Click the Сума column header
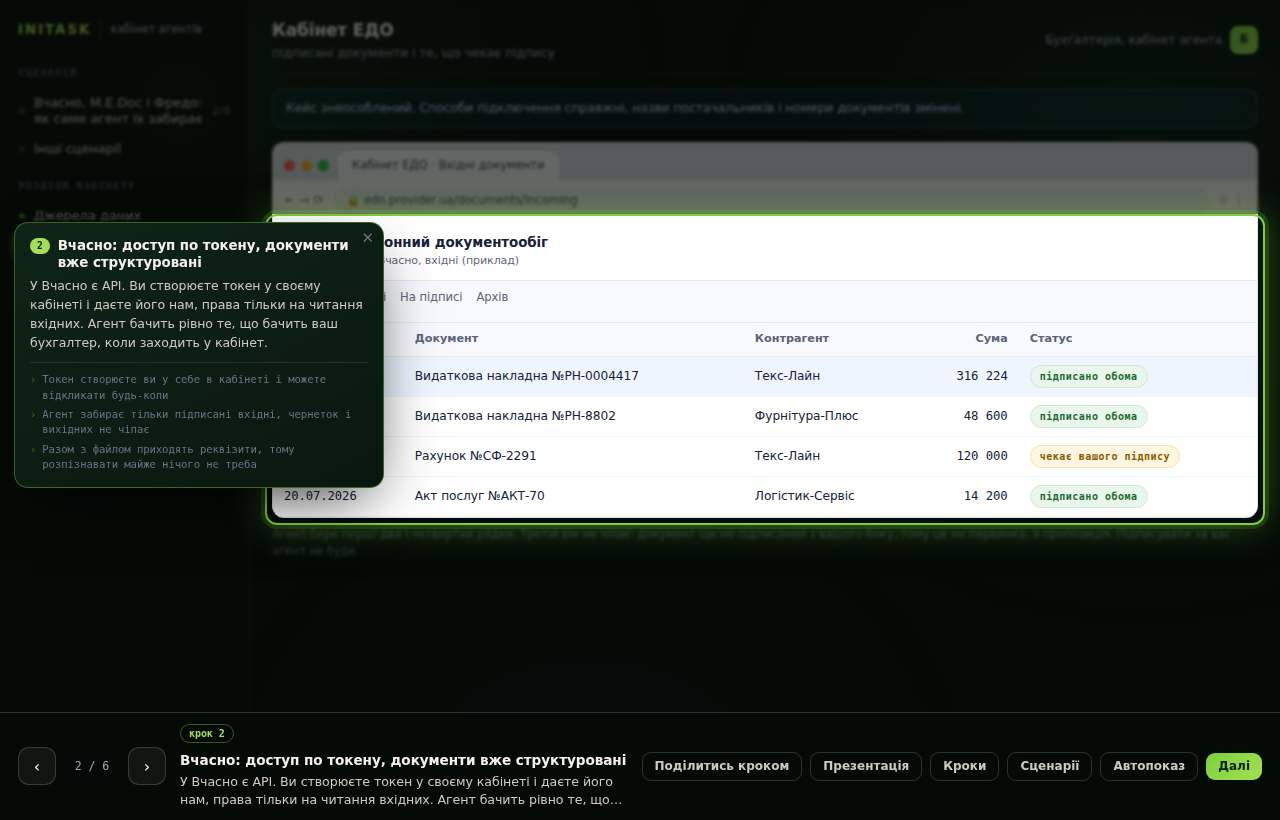 tap(991, 338)
